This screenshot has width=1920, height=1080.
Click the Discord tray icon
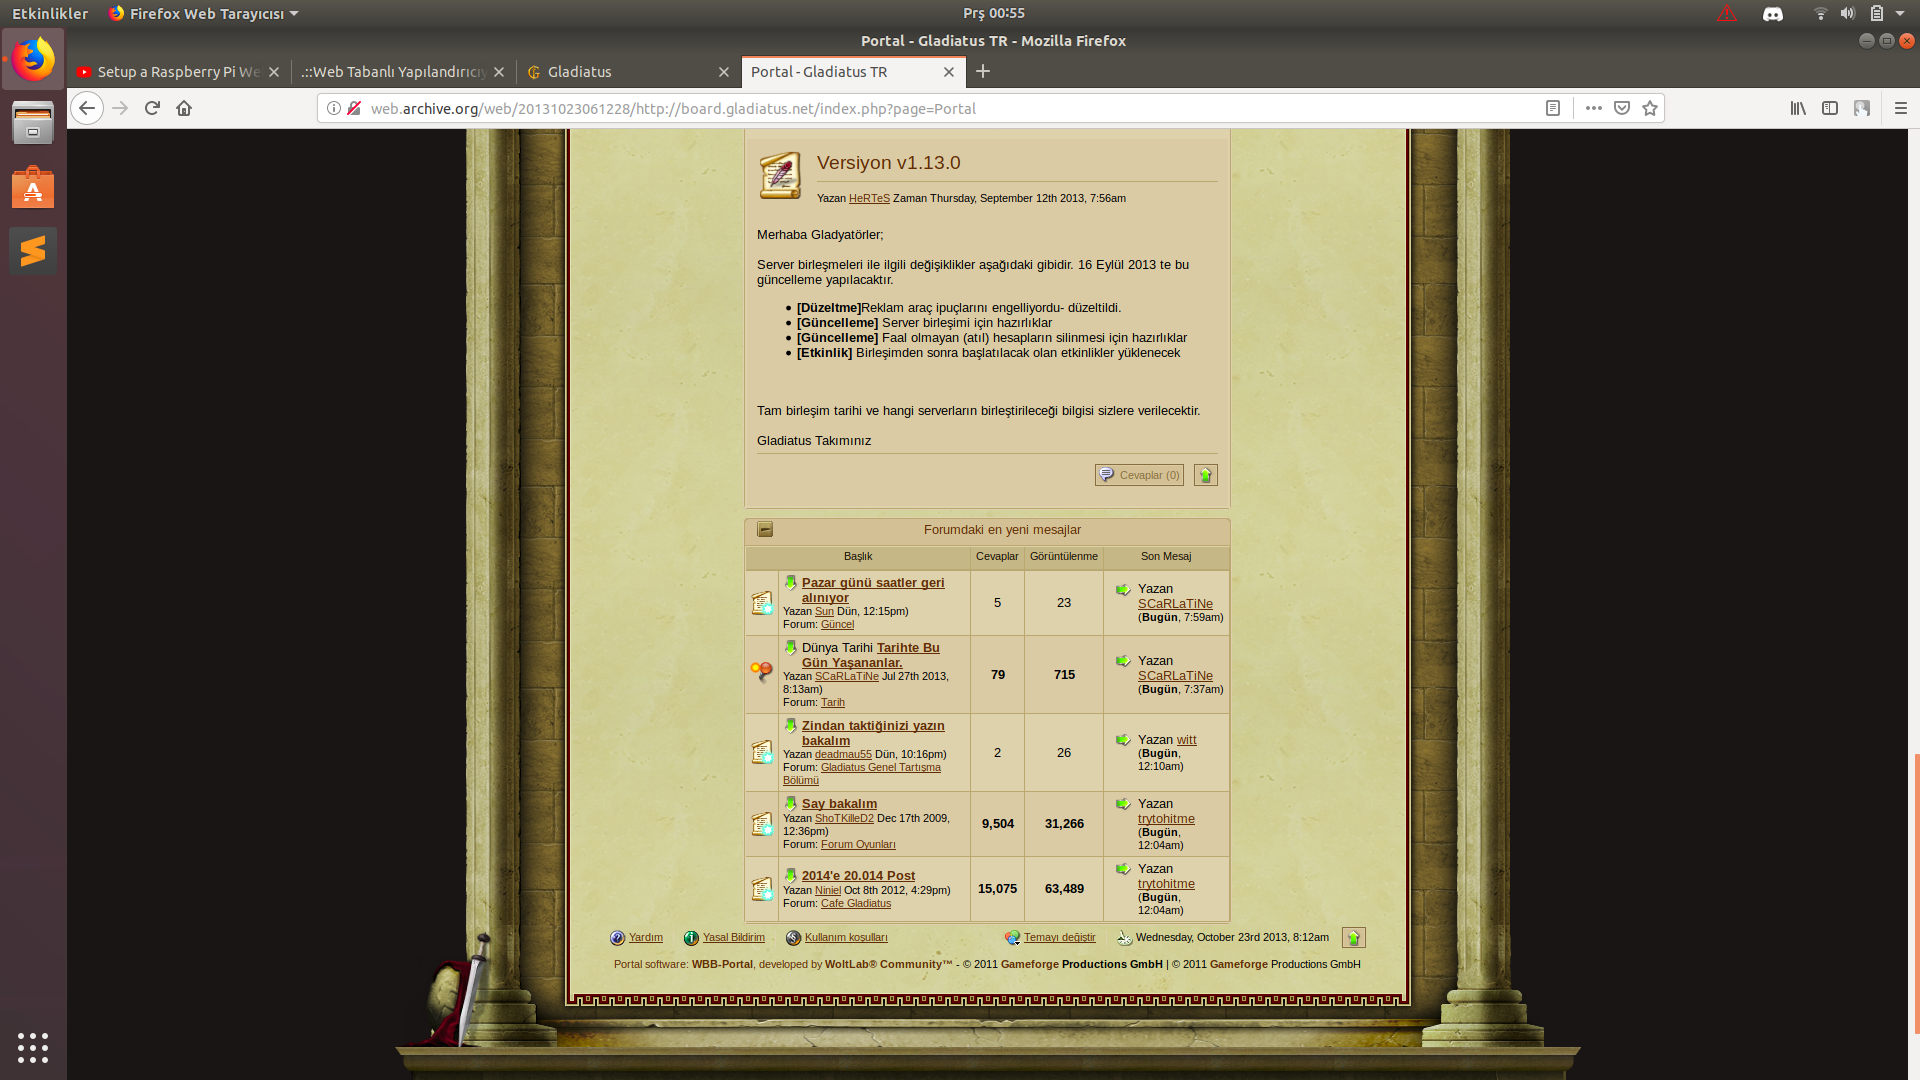(1773, 14)
